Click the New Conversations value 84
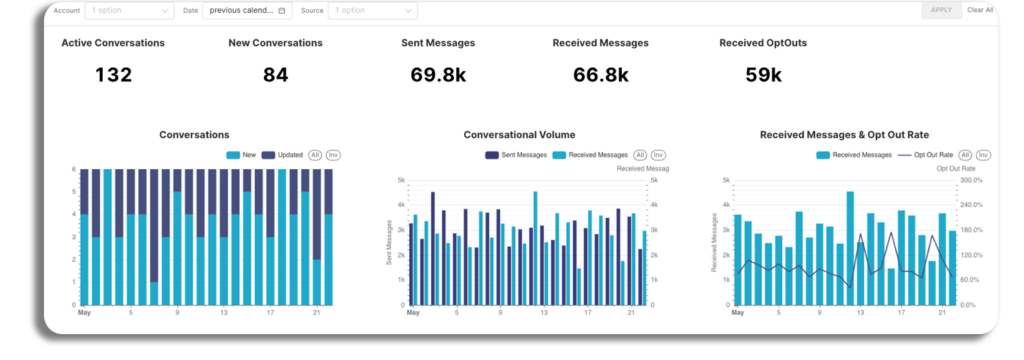The width and height of the screenshot is (1024, 360). tap(276, 75)
